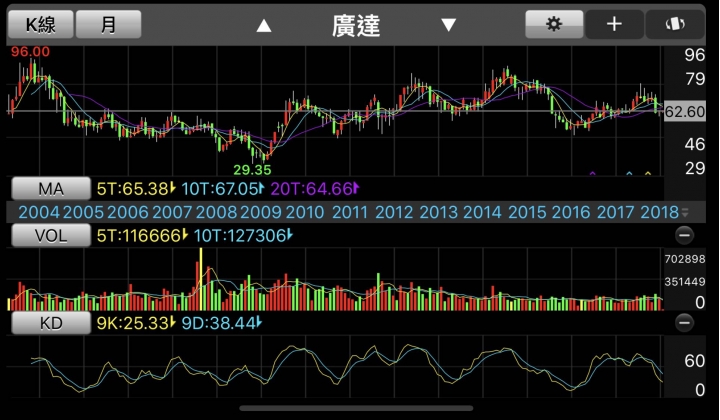Tap the 2007 year label
The height and width of the screenshot is (420, 720).
(x=172, y=213)
